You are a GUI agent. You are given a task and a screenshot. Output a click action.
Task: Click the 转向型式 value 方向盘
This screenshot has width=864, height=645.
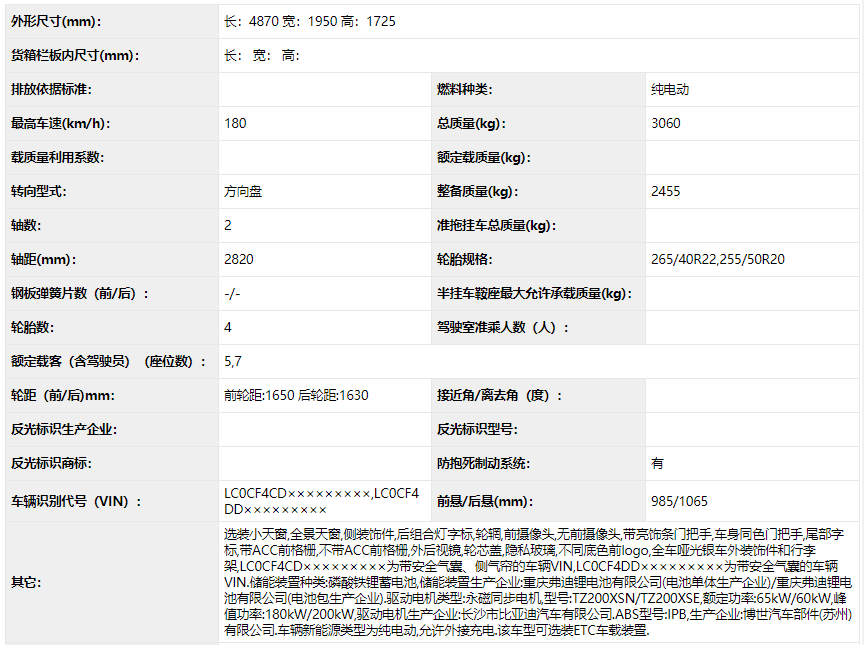(x=244, y=191)
